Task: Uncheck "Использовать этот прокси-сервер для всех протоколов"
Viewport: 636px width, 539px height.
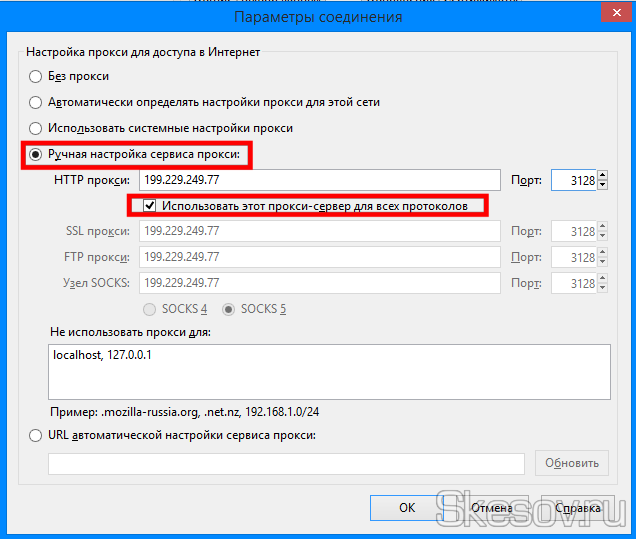Action: (x=150, y=206)
